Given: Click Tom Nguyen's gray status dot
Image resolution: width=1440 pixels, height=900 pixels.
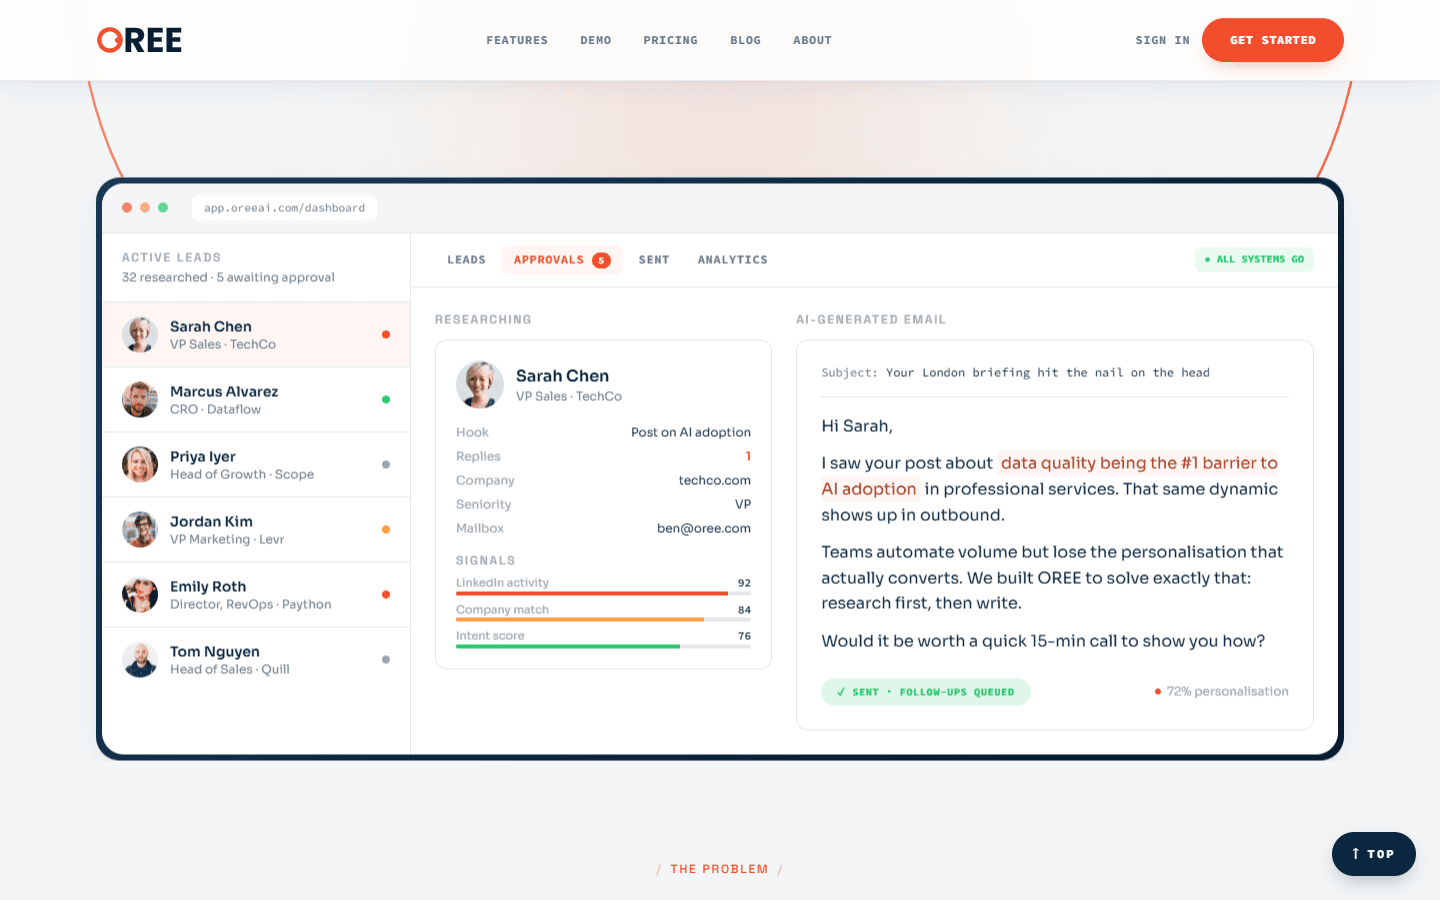Looking at the screenshot, I should click(386, 660).
